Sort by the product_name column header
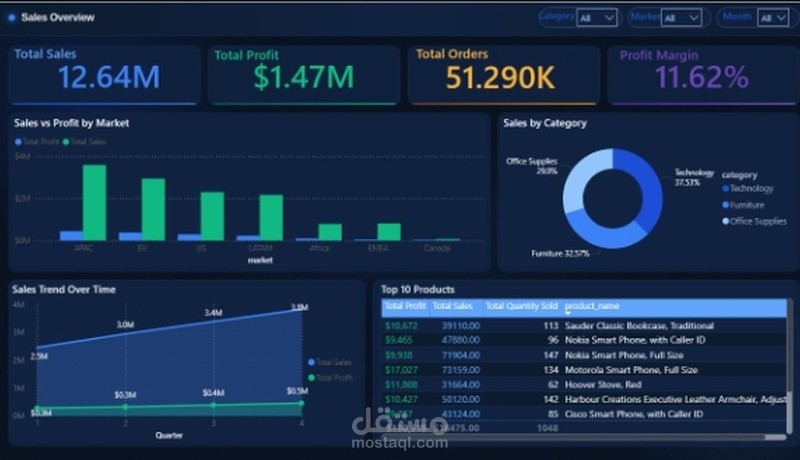 592,306
